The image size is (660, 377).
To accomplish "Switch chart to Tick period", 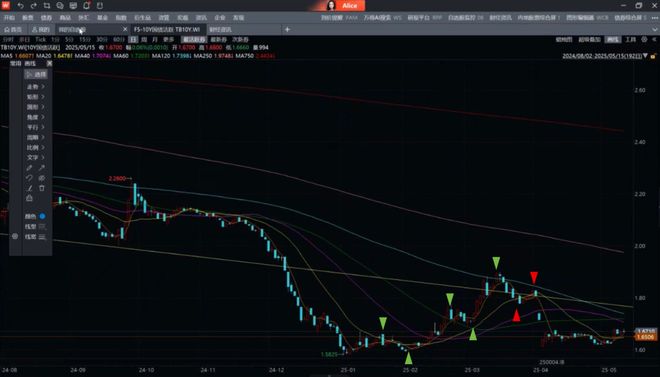I will click(40, 39).
